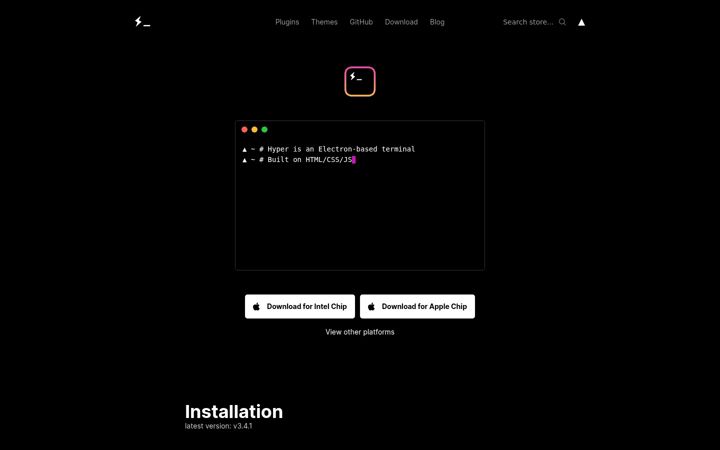This screenshot has width=720, height=450.
Task: Click the green maximize dot in terminal demo
Action: point(264,129)
